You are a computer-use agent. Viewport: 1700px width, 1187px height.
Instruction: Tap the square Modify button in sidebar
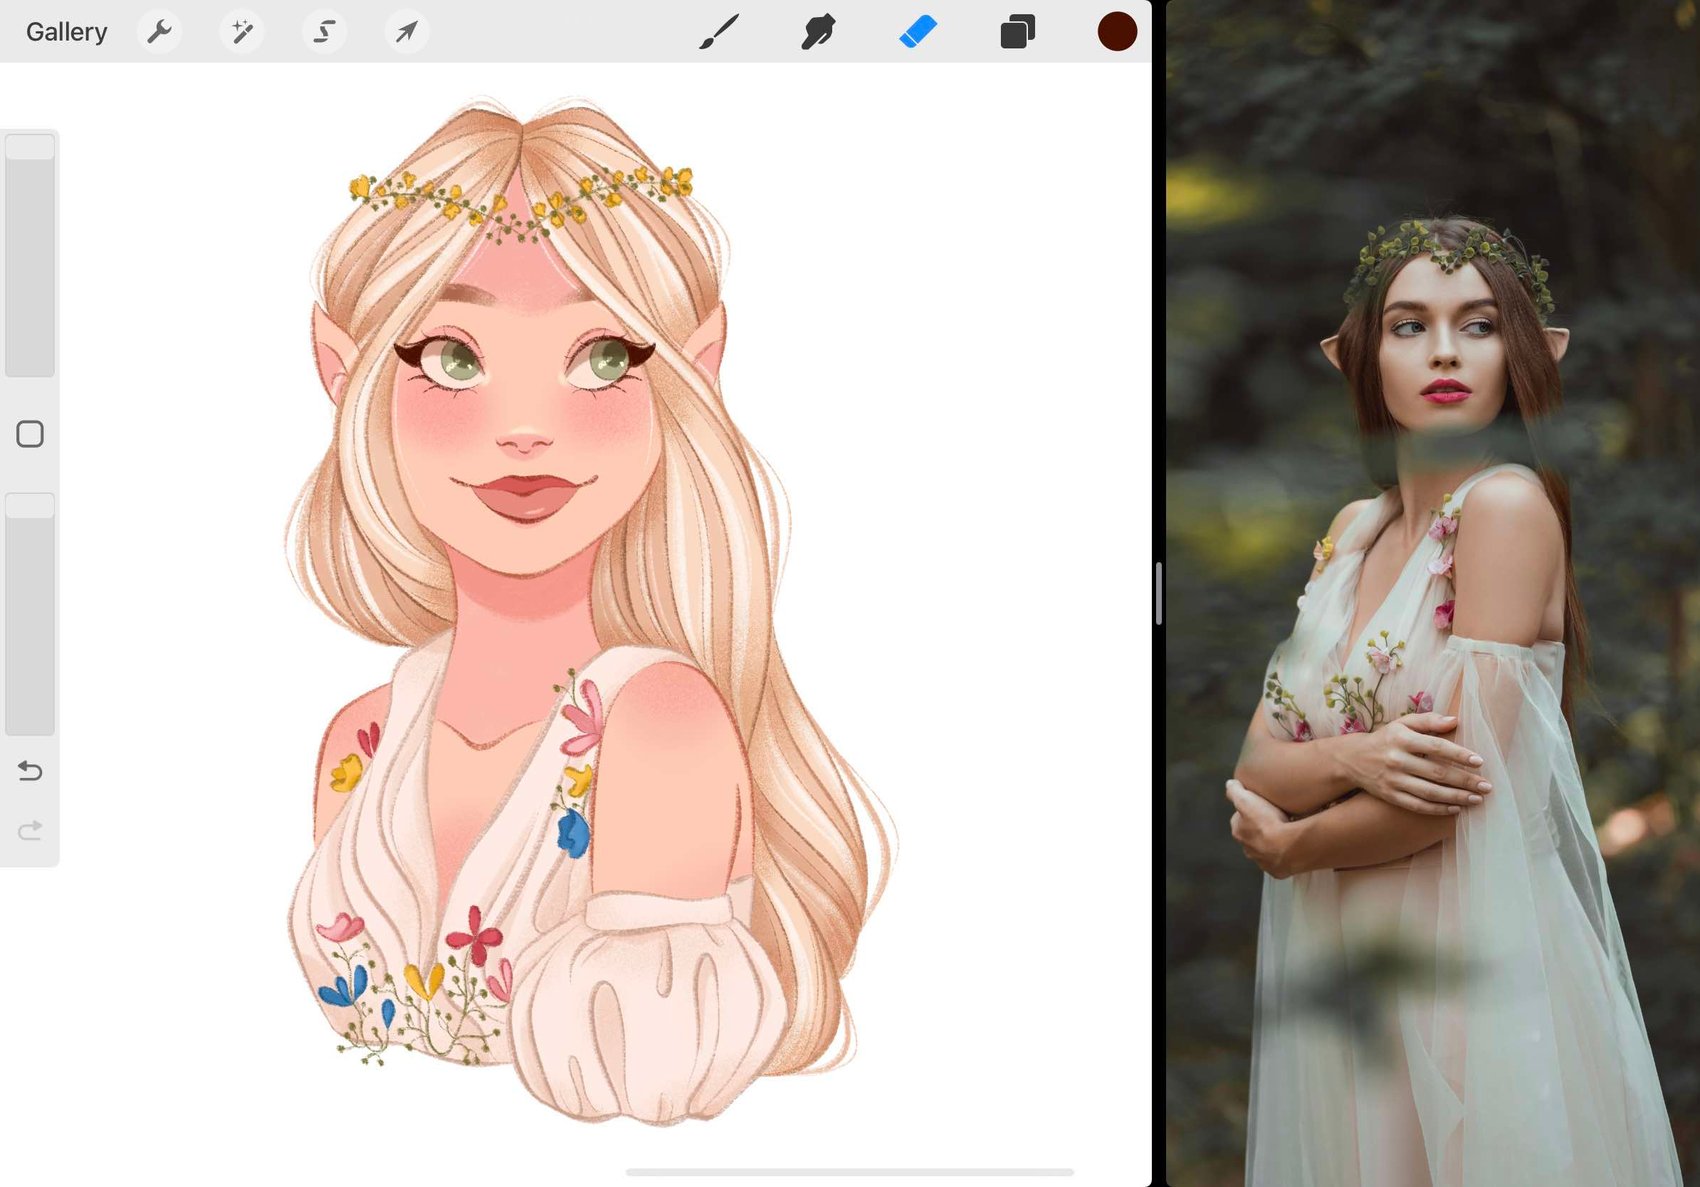pyautogui.click(x=30, y=434)
